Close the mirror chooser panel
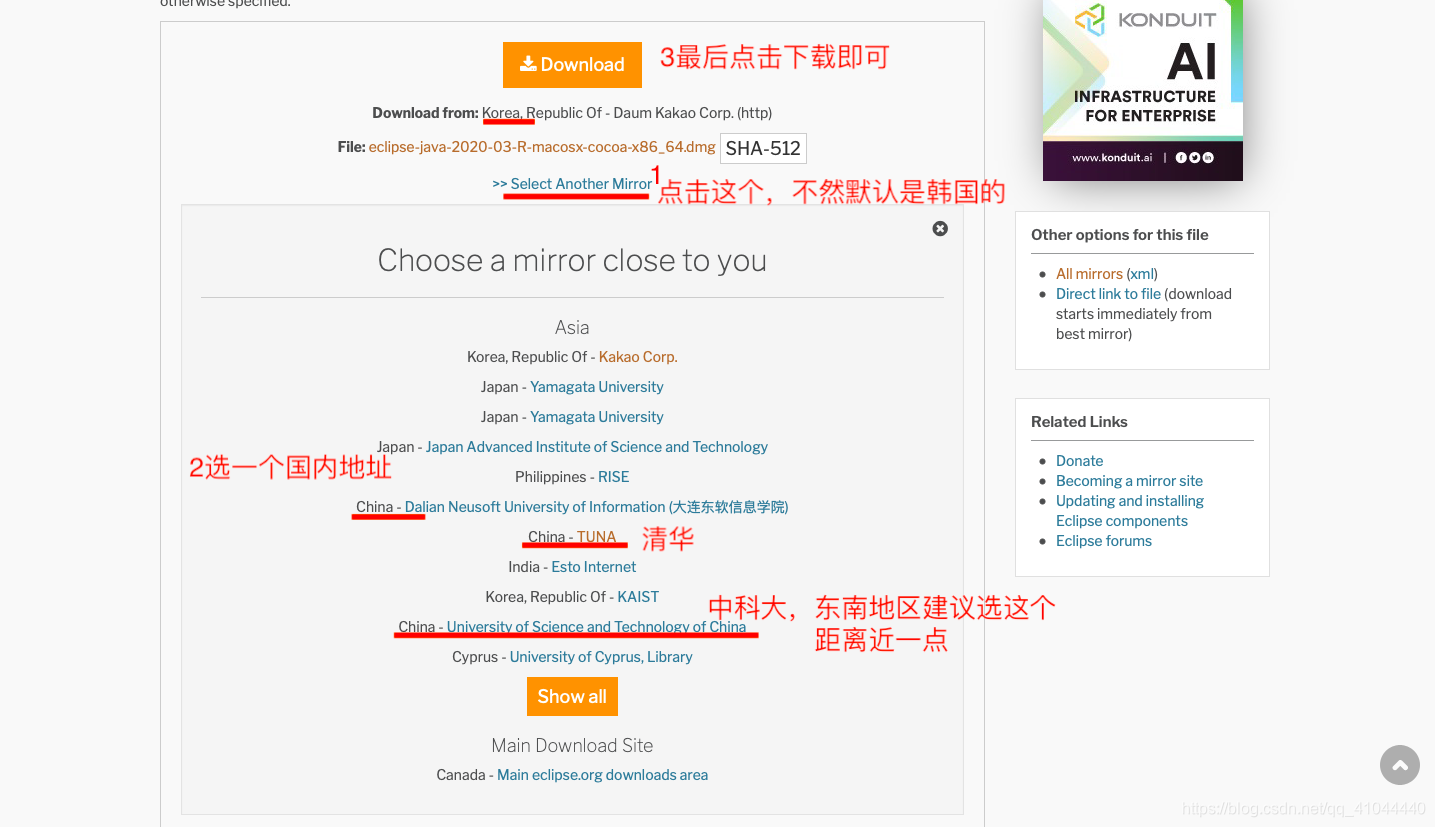Image resolution: width=1435 pixels, height=827 pixels. (940, 228)
